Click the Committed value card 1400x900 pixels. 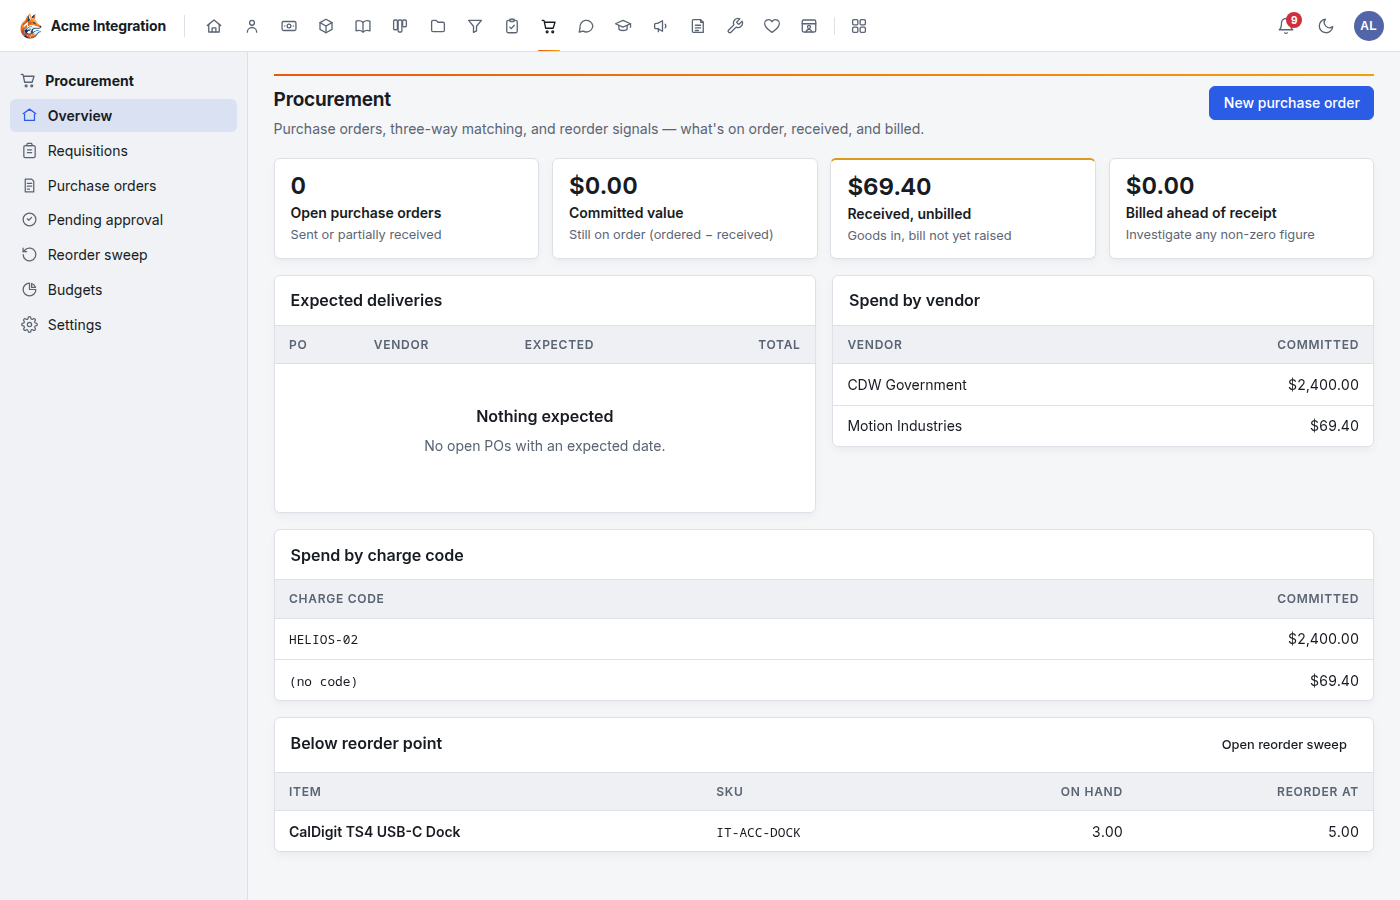tap(685, 208)
